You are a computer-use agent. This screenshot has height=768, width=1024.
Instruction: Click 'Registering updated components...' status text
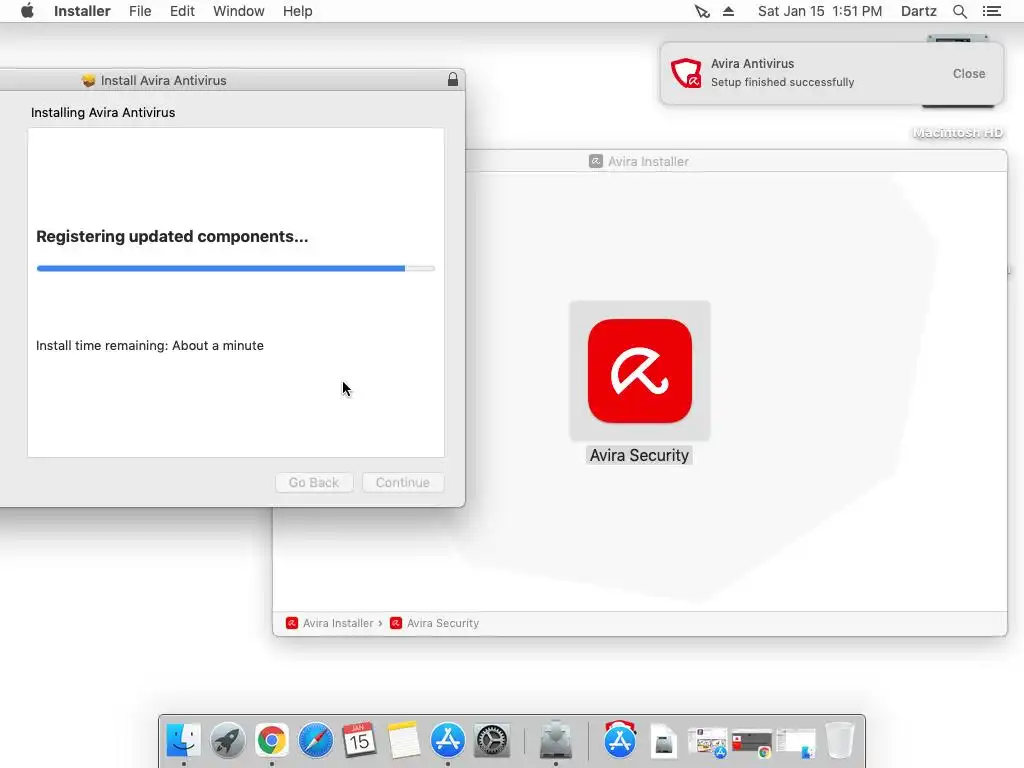172,236
